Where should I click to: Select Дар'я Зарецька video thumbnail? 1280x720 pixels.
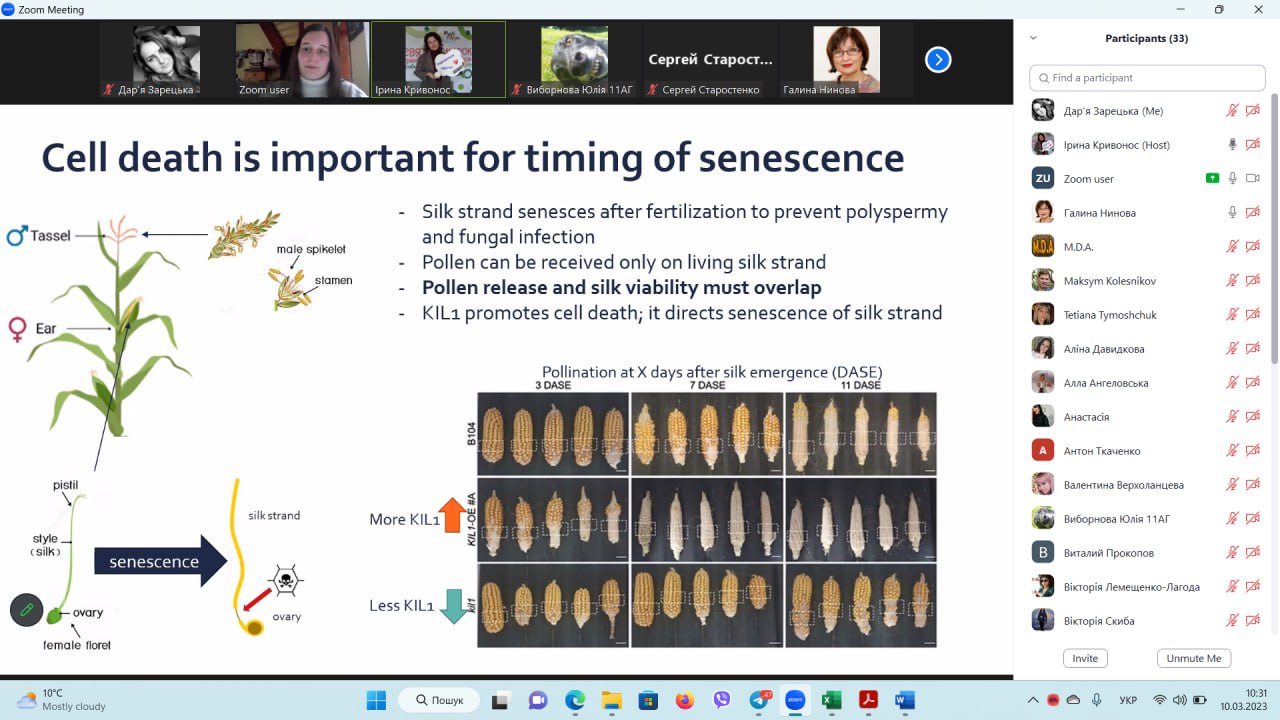[x=166, y=60]
